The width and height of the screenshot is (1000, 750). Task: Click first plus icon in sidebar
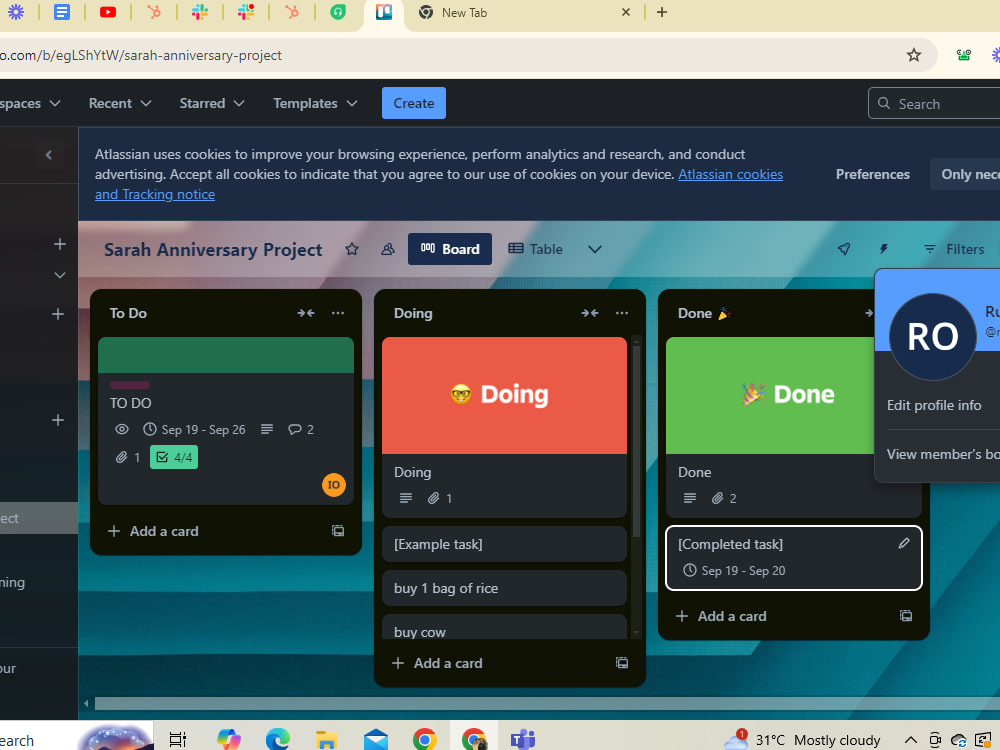59,244
